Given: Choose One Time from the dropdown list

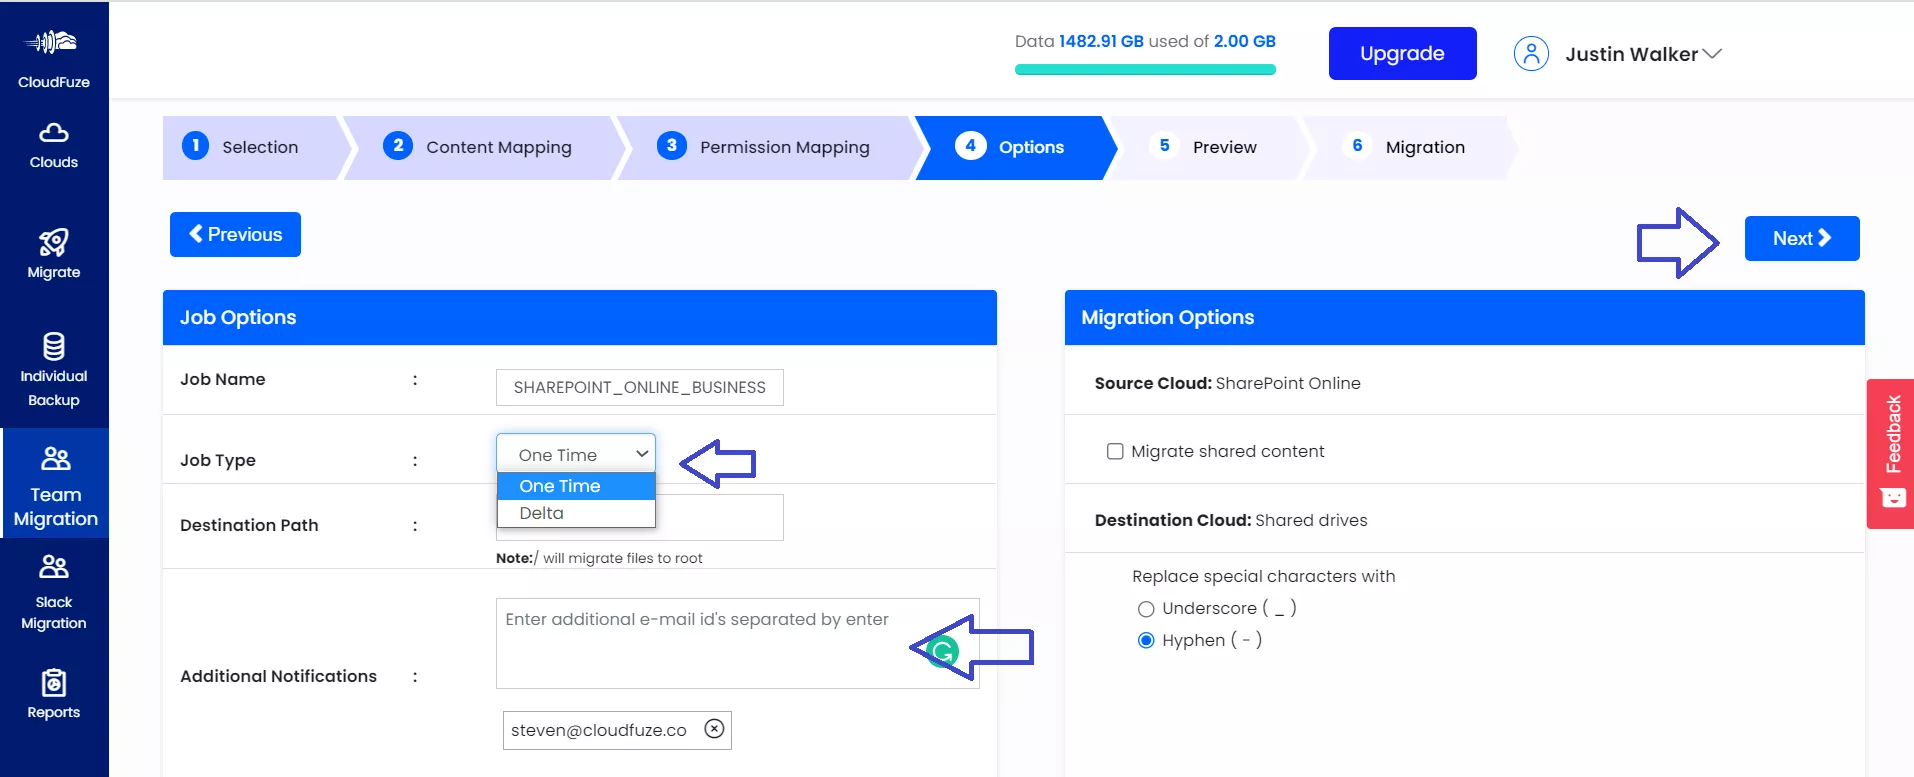Looking at the screenshot, I should click(x=576, y=486).
